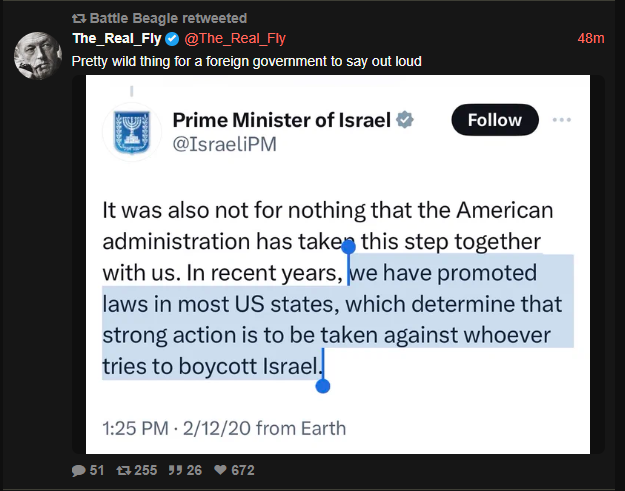Open Battle Beagle retweeted link

[x=167, y=19]
